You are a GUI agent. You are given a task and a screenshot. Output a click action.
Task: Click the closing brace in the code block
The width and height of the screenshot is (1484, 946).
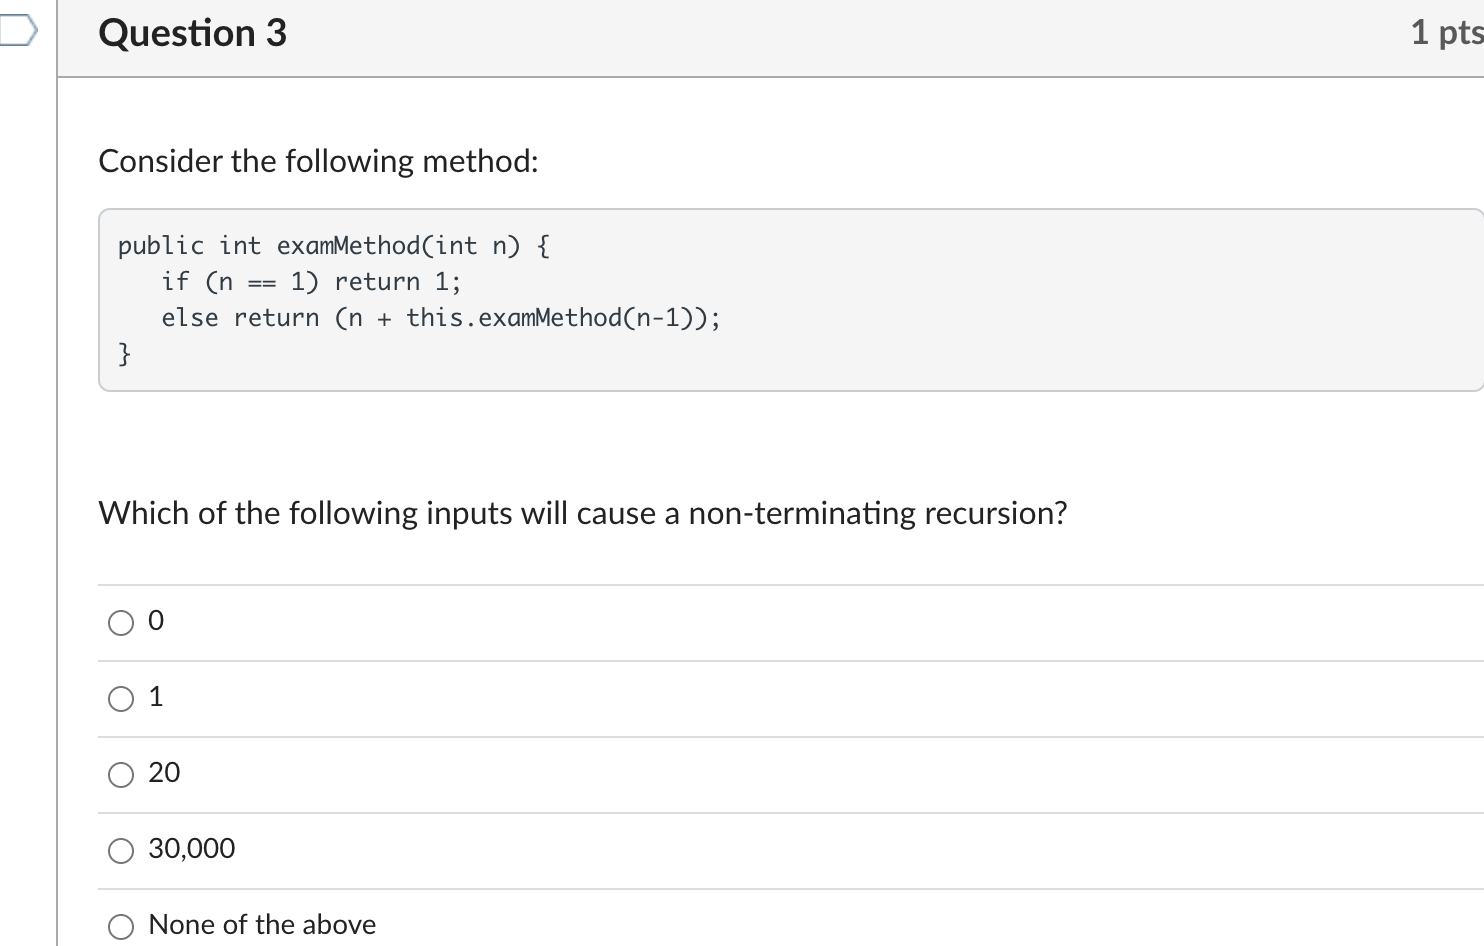point(124,353)
